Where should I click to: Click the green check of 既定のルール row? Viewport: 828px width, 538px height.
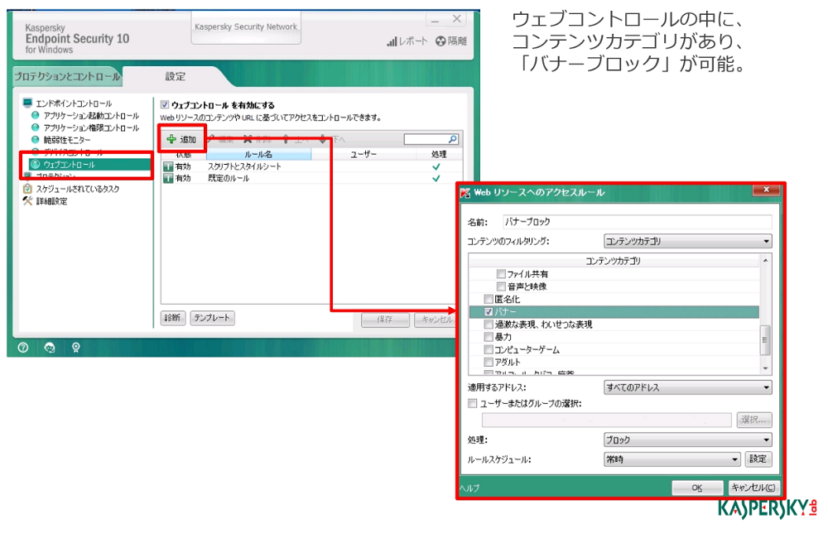point(436,178)
